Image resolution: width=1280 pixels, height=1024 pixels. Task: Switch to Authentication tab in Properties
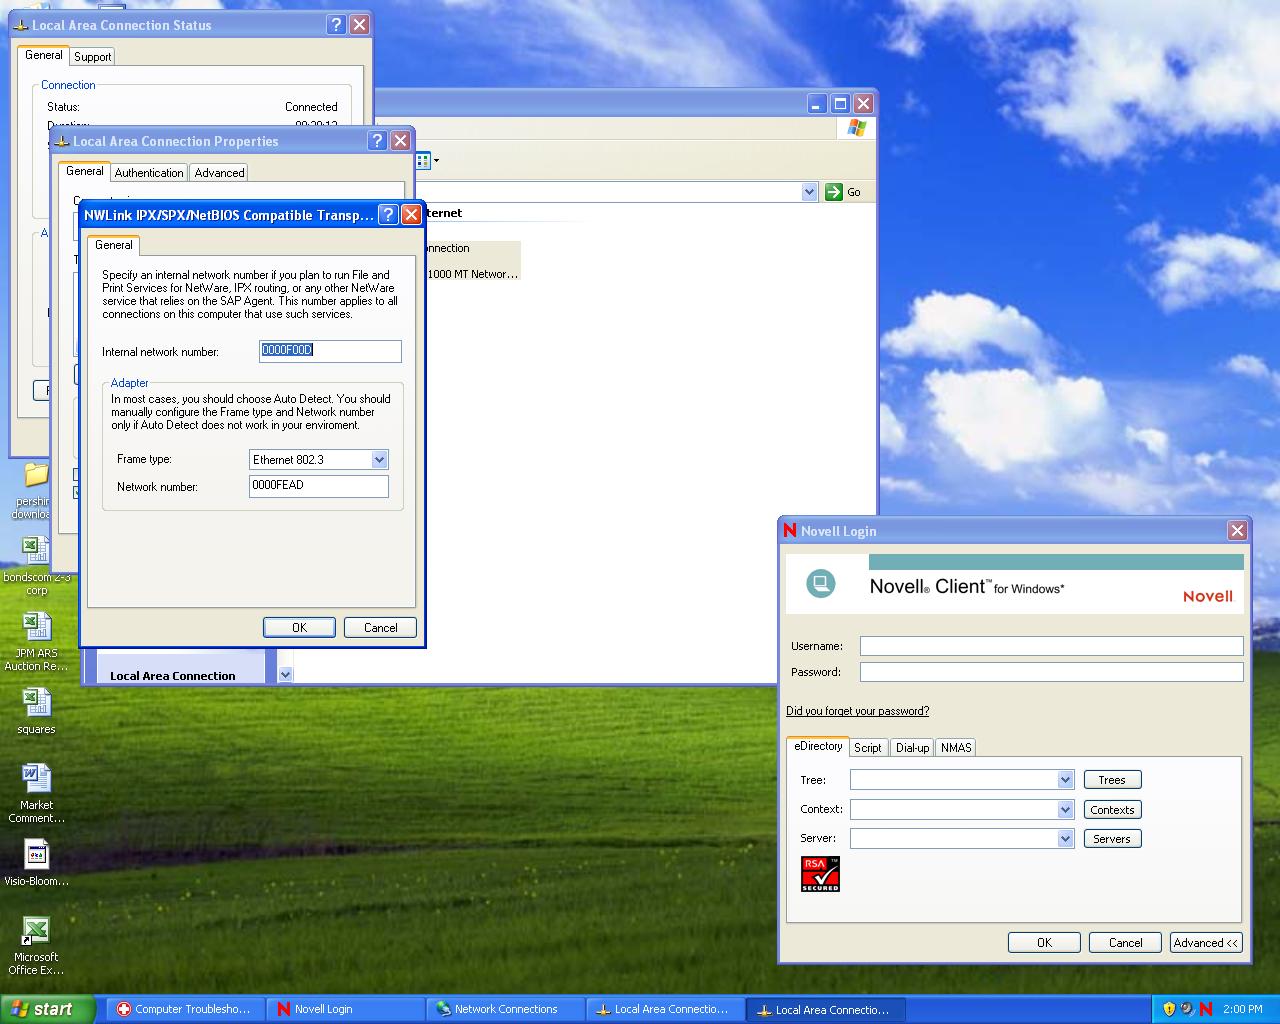tap(149, 173)
